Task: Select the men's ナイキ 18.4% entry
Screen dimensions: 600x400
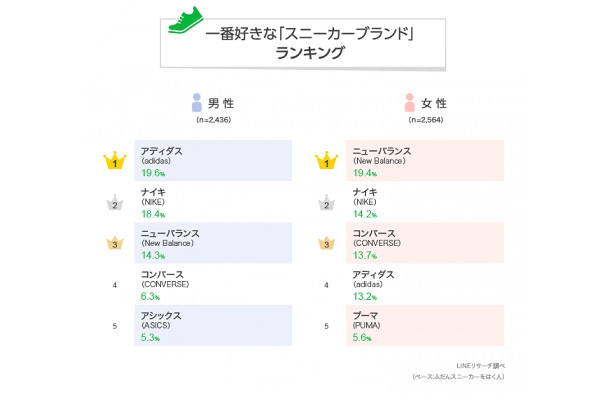Action: click(212, 202)
